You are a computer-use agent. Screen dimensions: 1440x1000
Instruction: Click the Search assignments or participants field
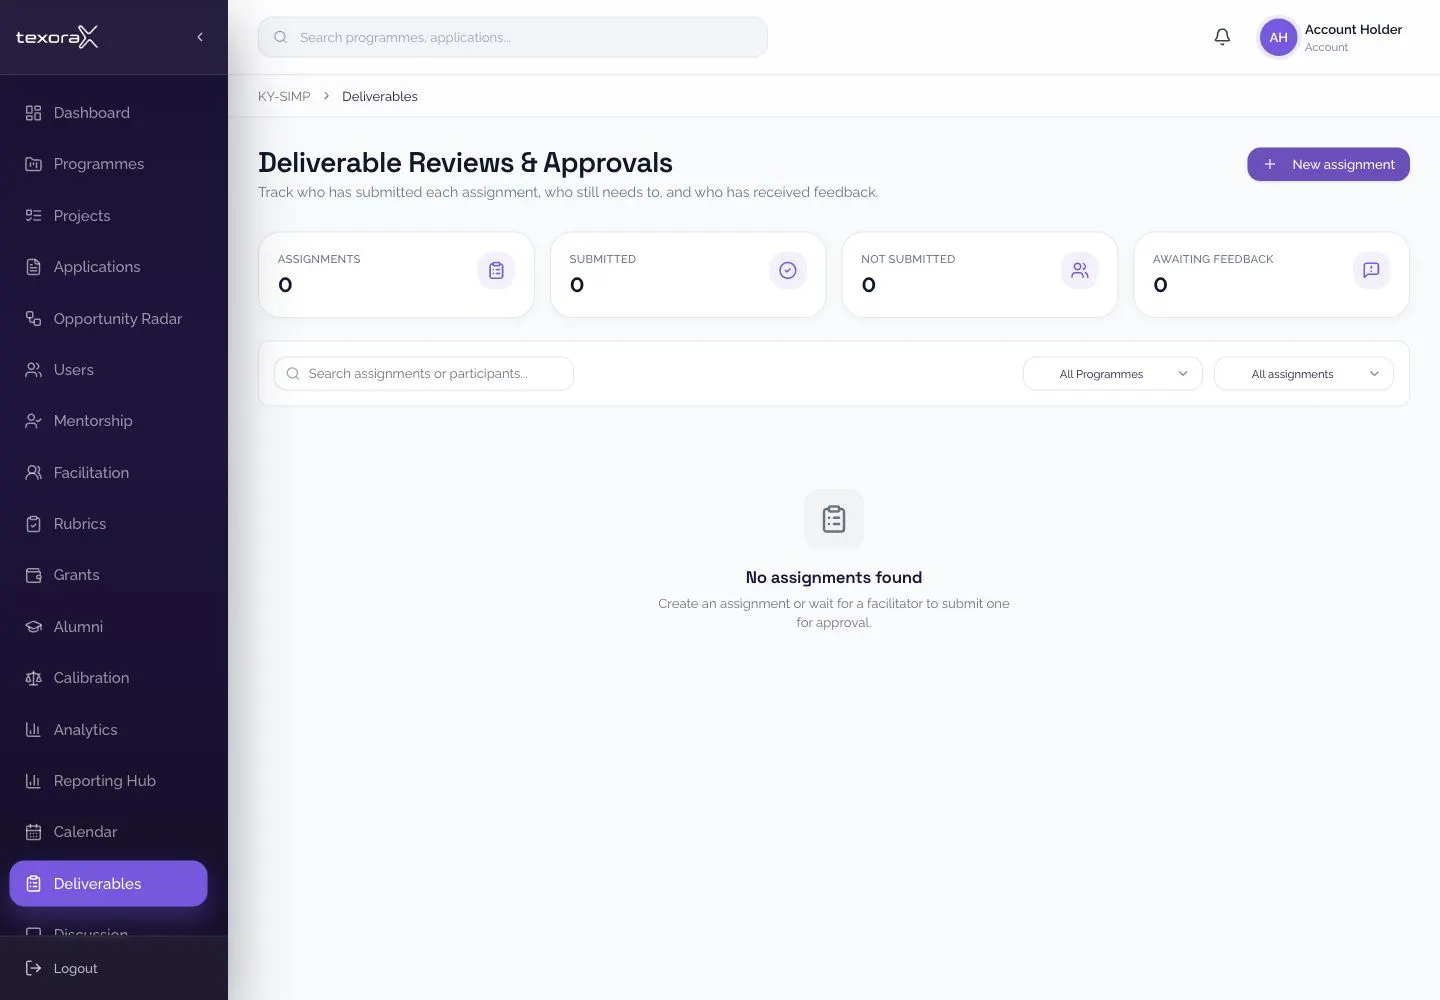424,374
